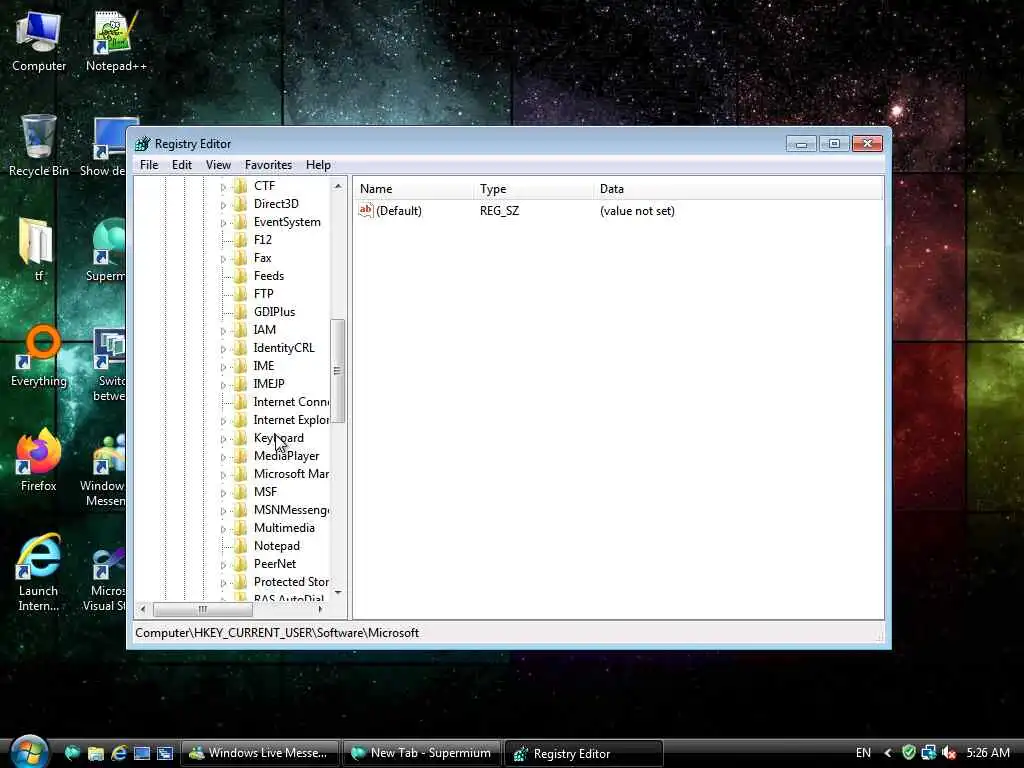Image resolution: width=1024 pixels, height=768 pixels.
Task: Select the Microsoft Visual Studio desktop shortcut
Action: pyautogui.click(x=104, y=578)
